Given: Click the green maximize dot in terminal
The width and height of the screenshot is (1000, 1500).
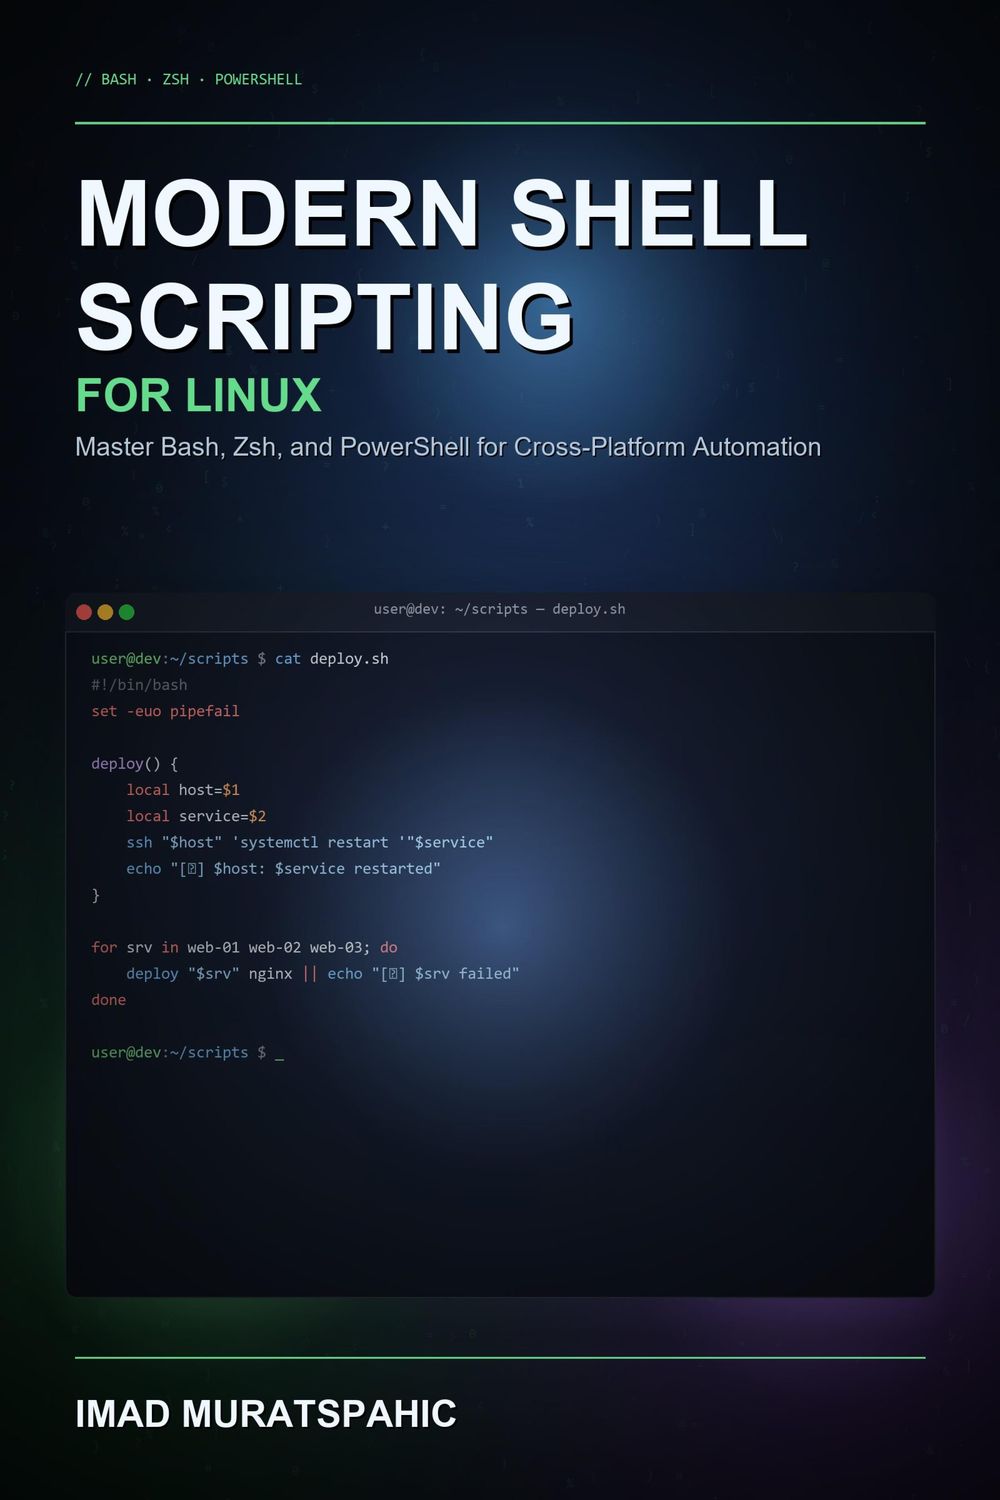Looking at the screenshot, I should click(x=126, y=612).
